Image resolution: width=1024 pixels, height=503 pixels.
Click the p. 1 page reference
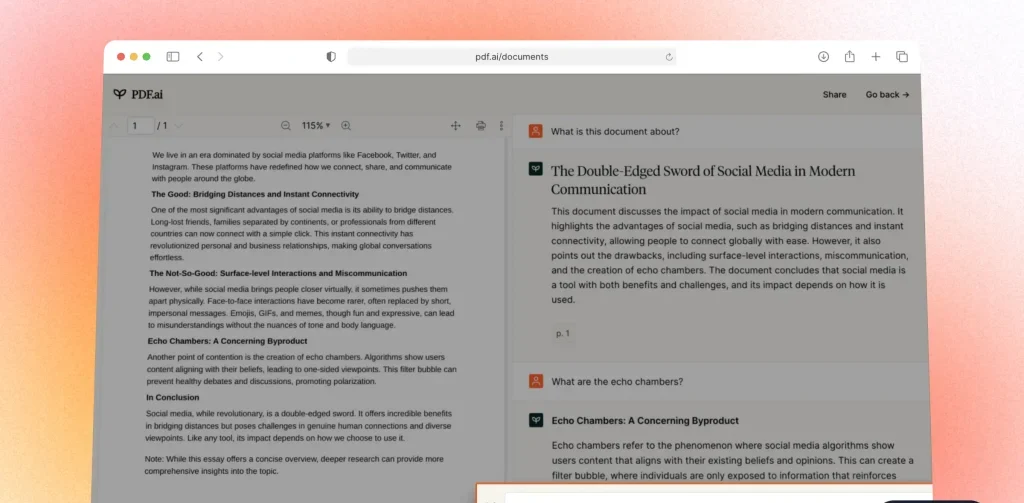[x=562, y=333]
